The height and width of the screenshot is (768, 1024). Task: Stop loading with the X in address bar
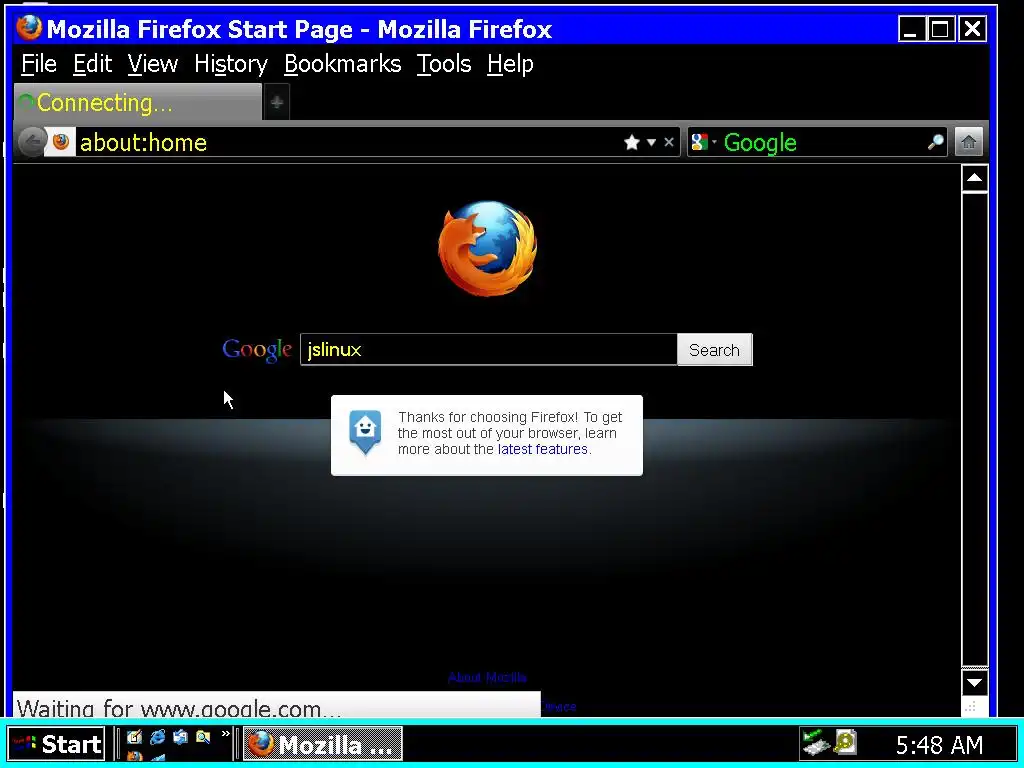[669, 142]
